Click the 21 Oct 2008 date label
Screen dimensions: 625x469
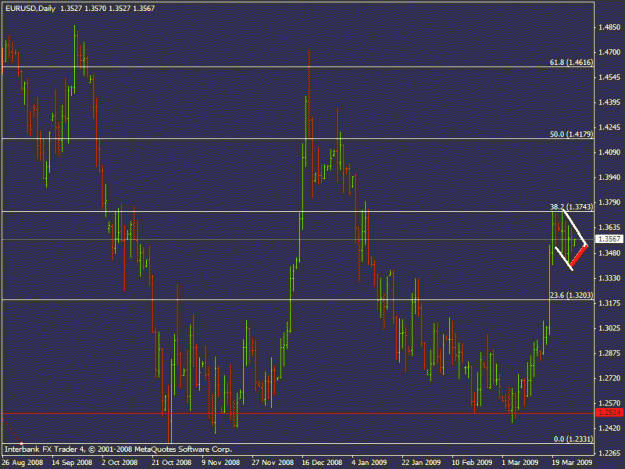point(171,463)
